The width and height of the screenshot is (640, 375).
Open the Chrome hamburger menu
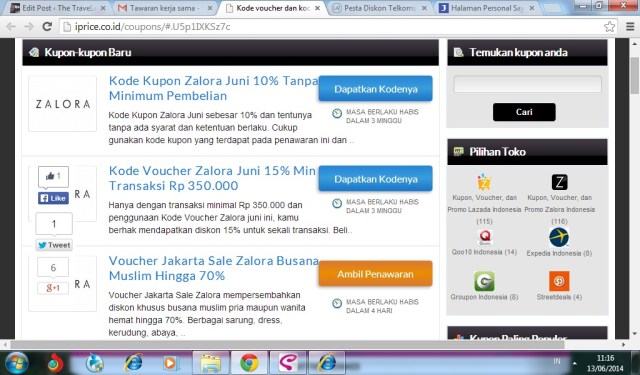click(x=630, y=27)
